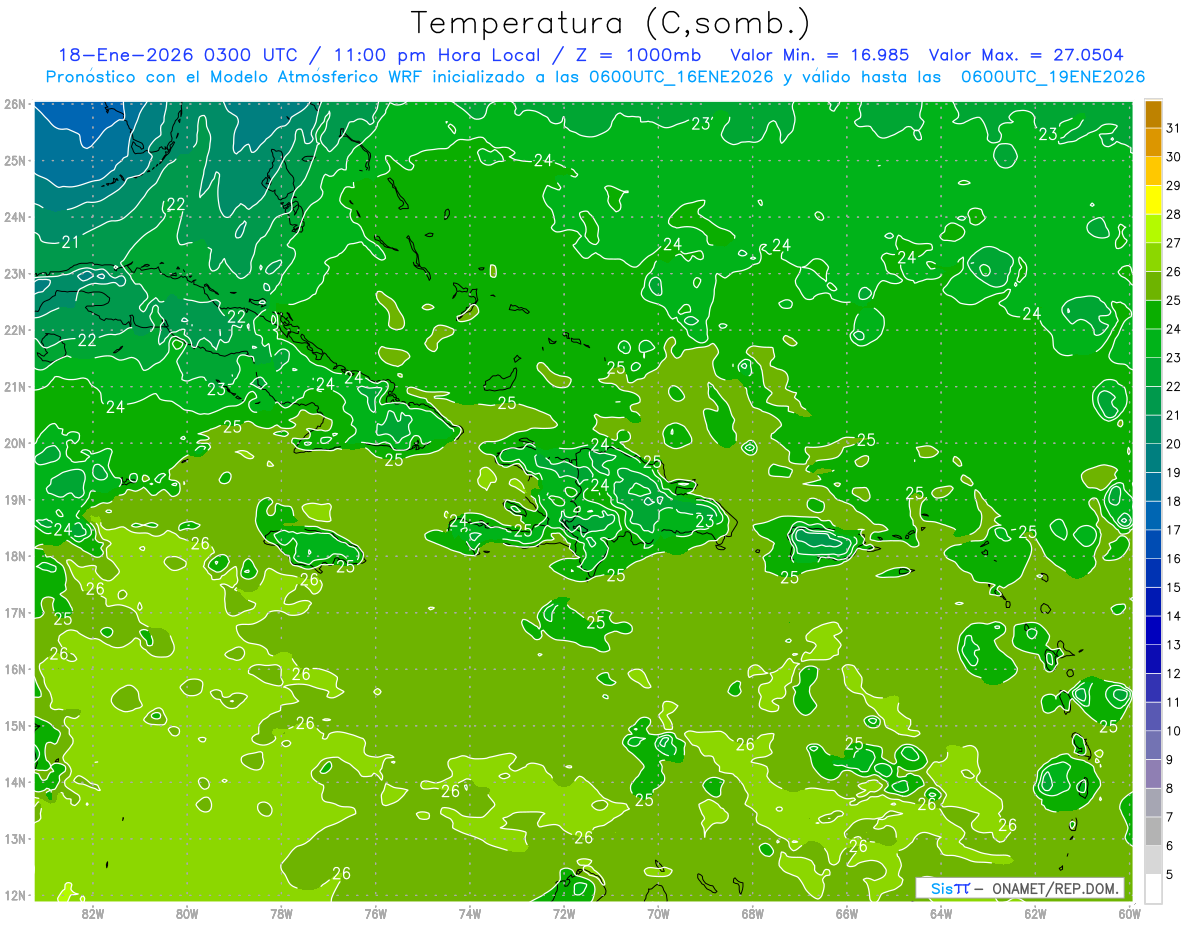Click the '19N' latitude axis label
Viewport: 1200px width, 927px height.
pyautogui.click(x=15, y=499)
